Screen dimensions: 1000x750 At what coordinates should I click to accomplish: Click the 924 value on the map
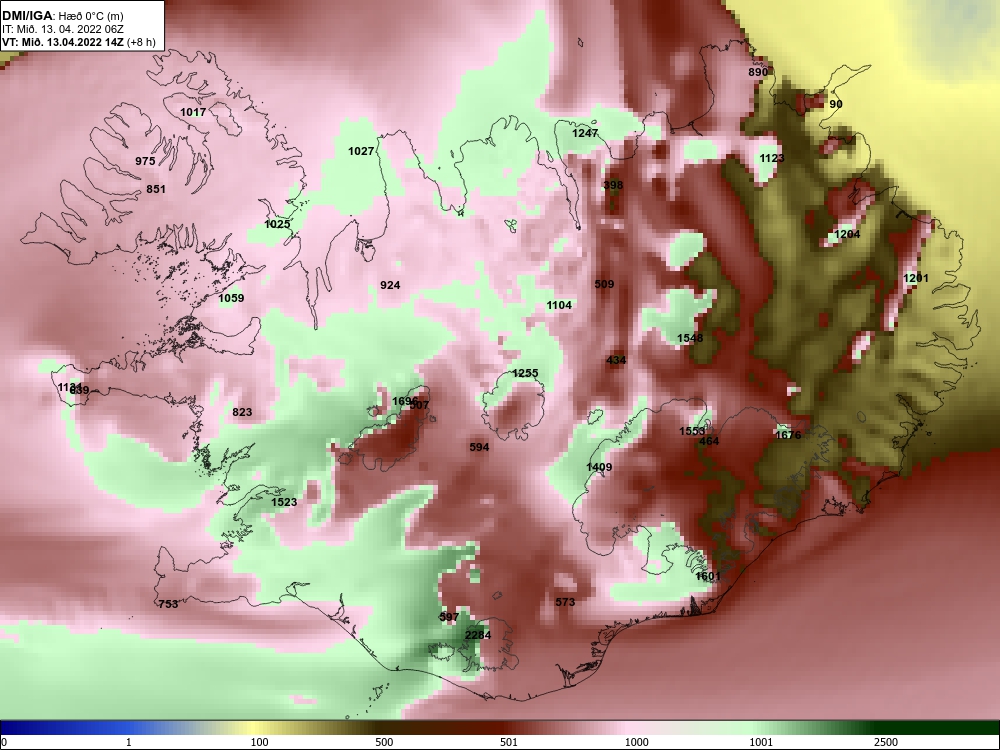(390, 285)
